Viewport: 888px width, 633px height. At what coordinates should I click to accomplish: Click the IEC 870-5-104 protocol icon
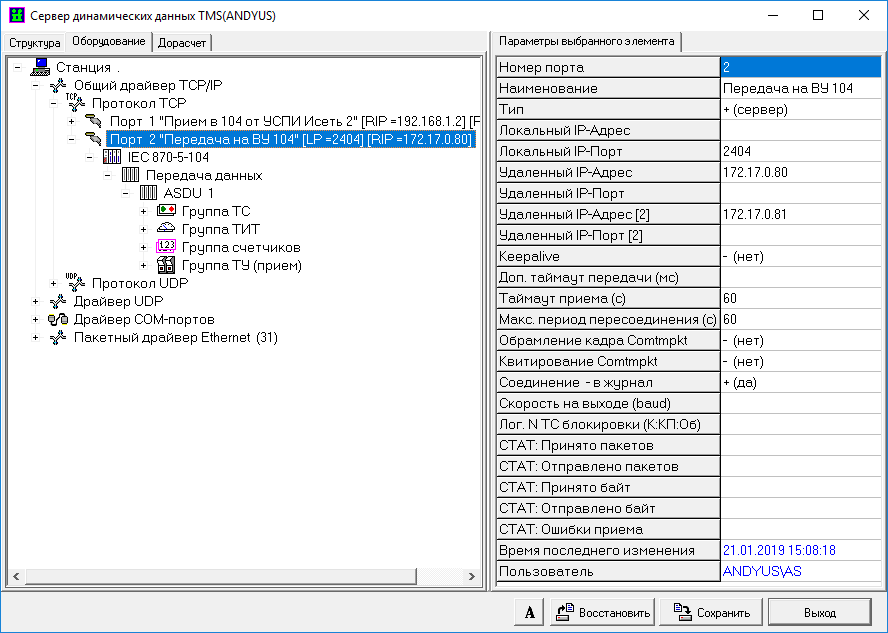pyautogui.click(x=112, y=157)
